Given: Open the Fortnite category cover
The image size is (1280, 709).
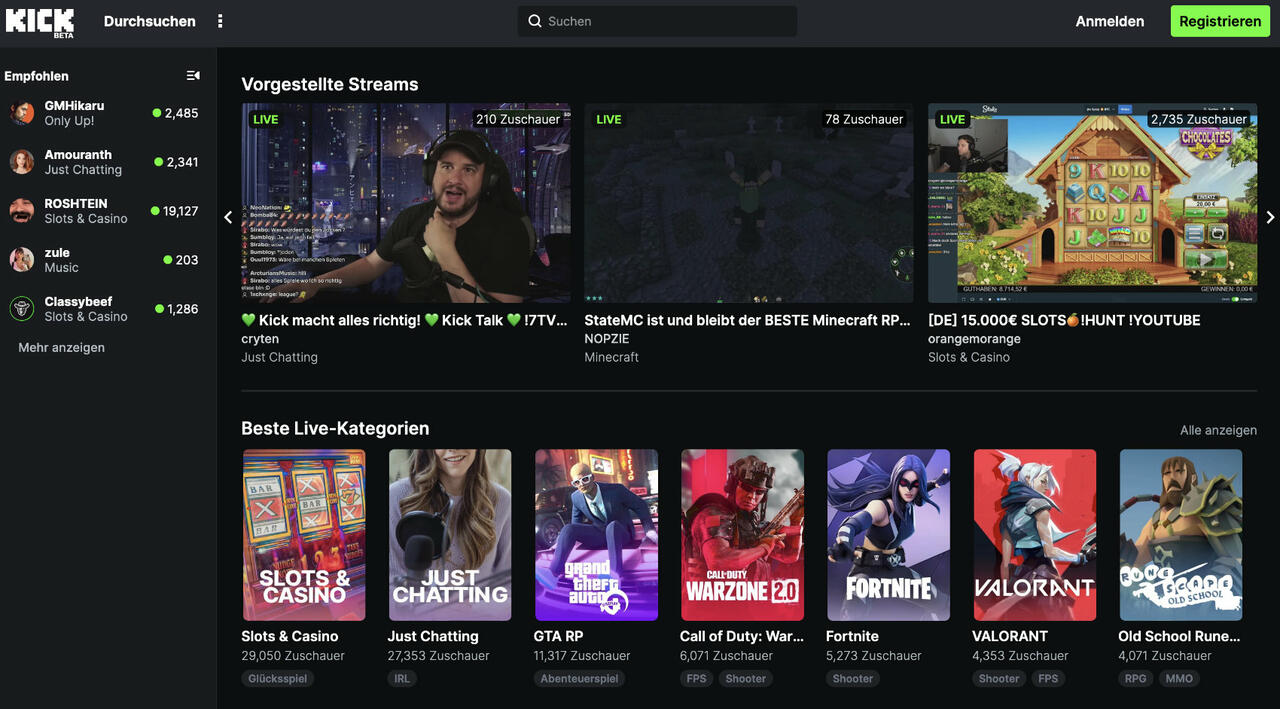Looking at the screenshot, I should (x=888, y=535).
